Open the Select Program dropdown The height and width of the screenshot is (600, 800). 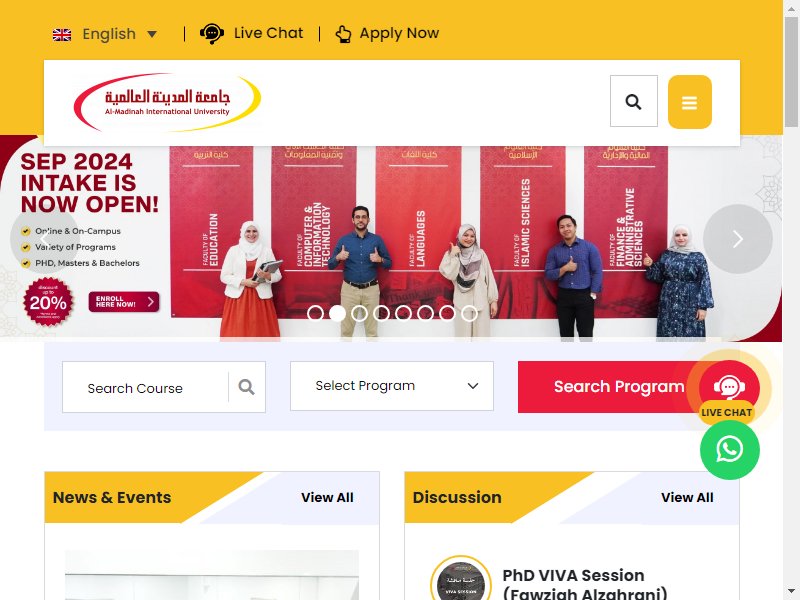click(392, 386)
